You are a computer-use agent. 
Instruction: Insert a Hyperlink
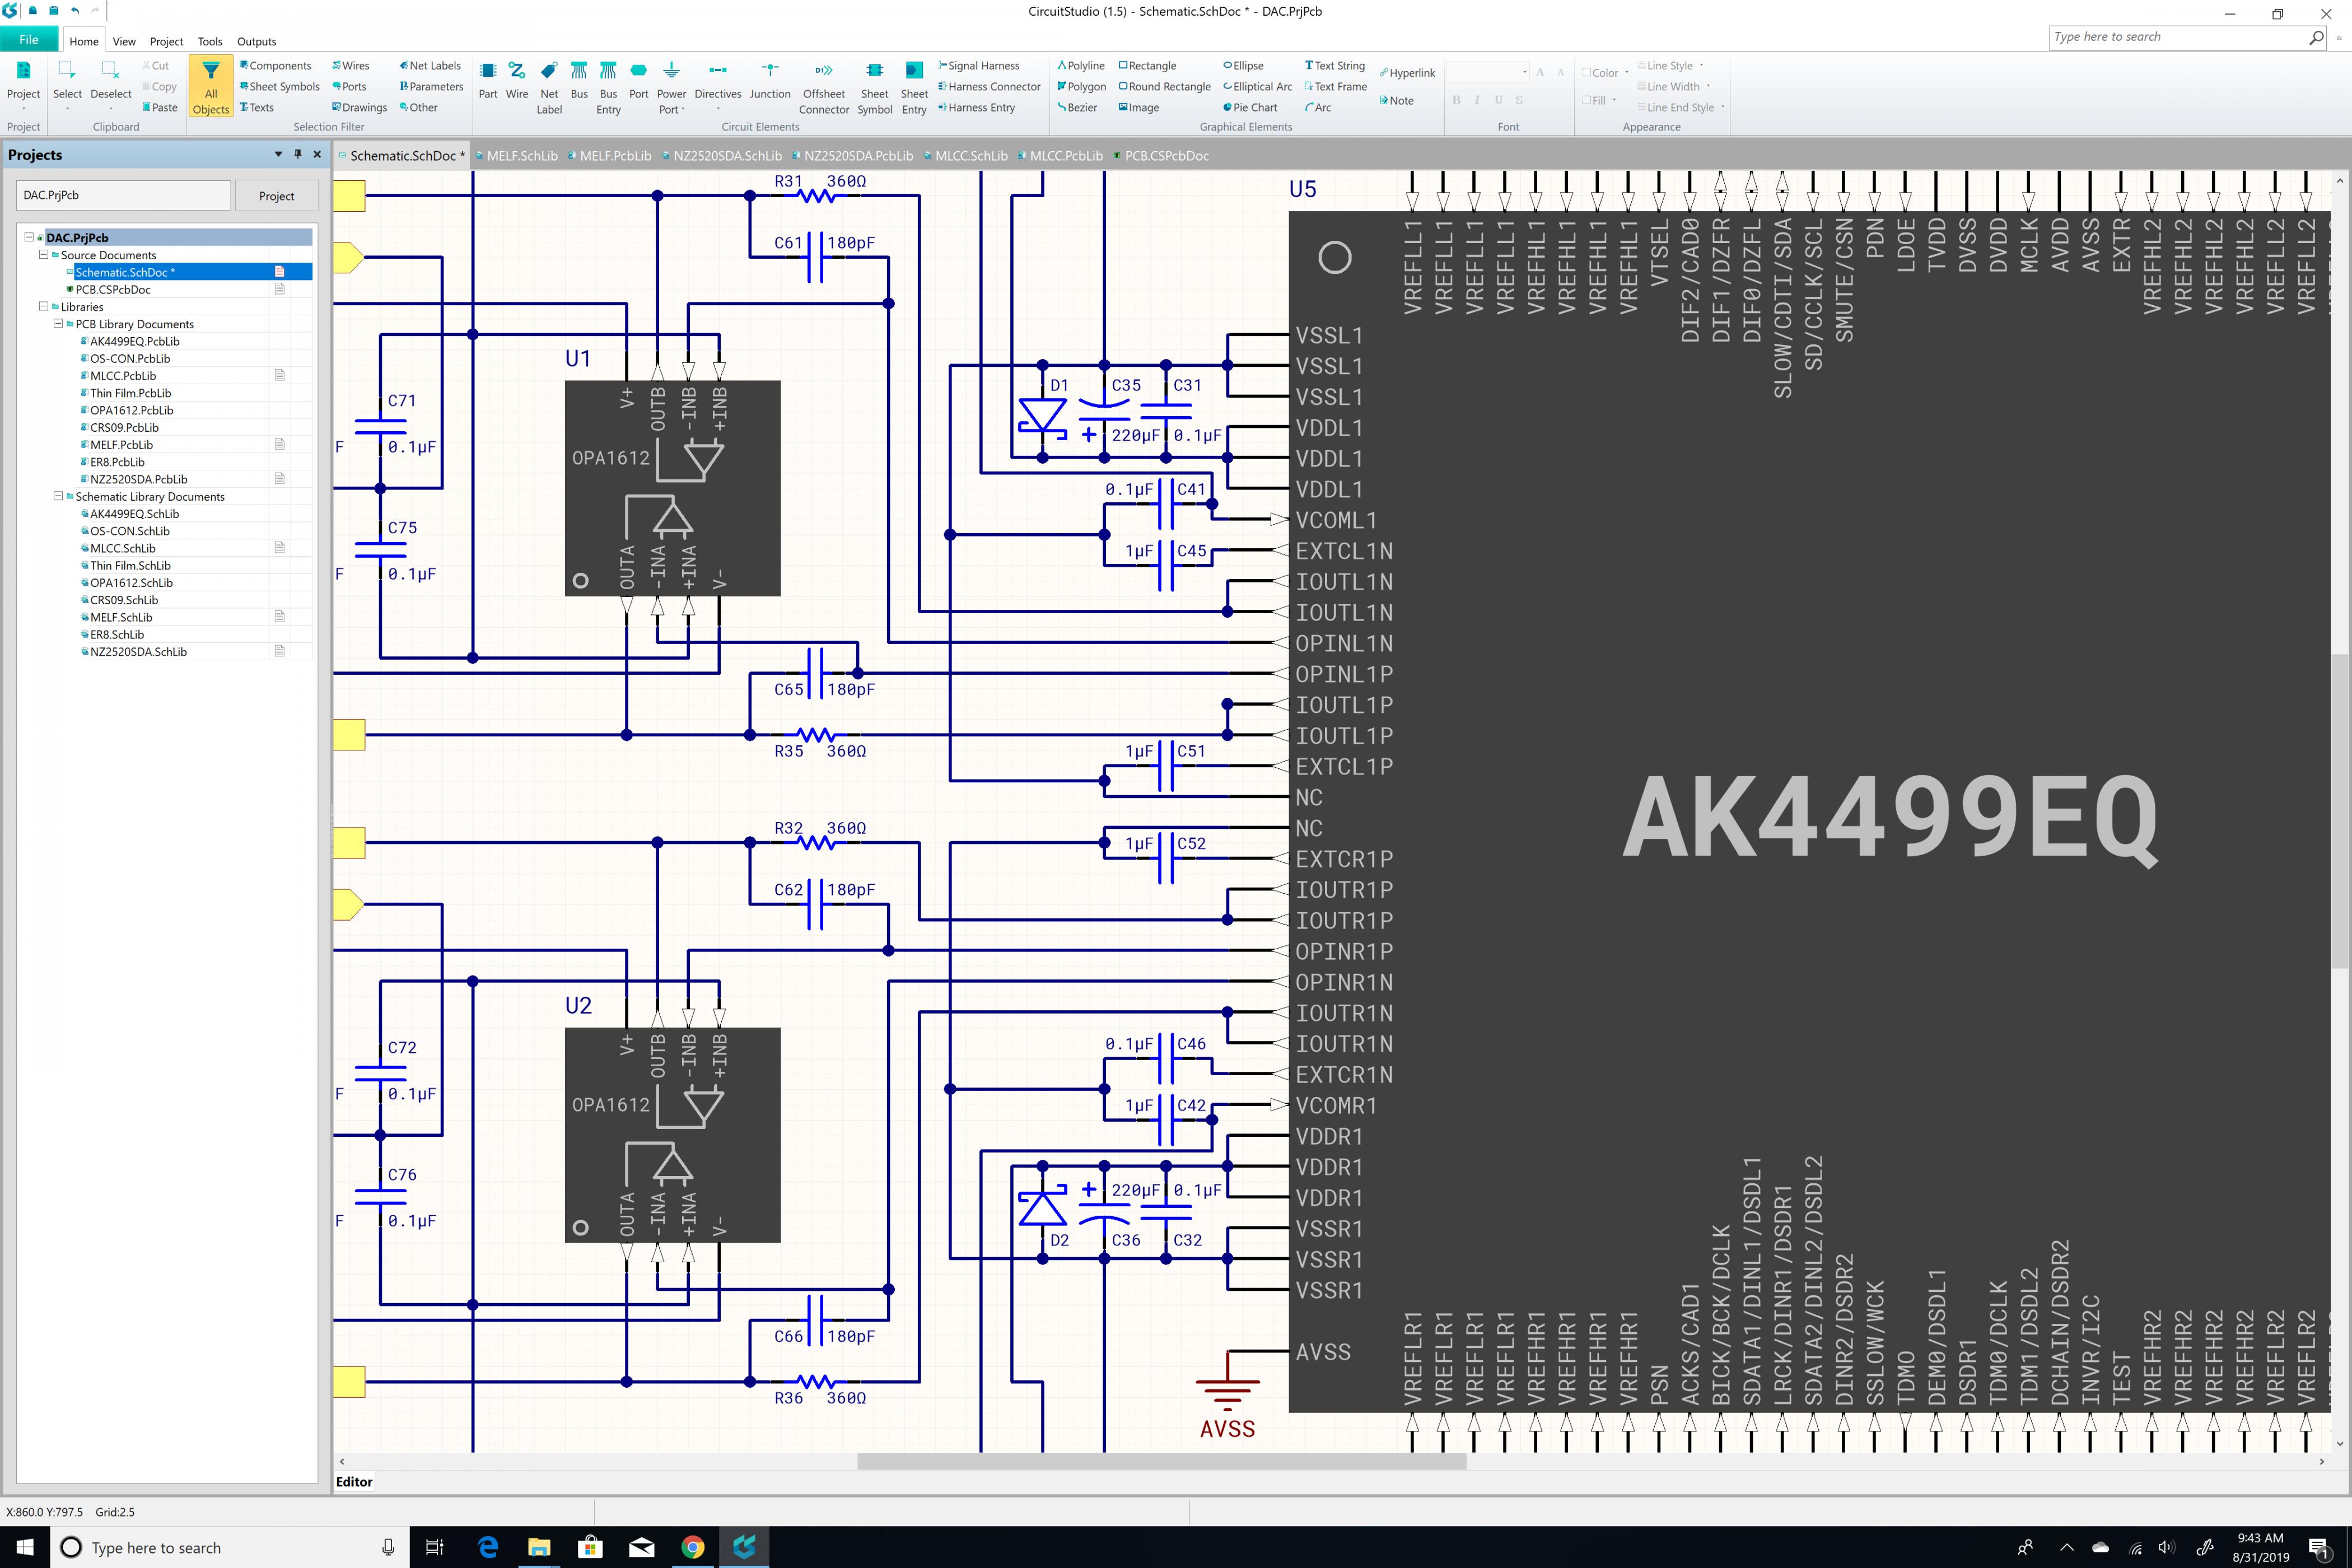tap(1407, 73)
